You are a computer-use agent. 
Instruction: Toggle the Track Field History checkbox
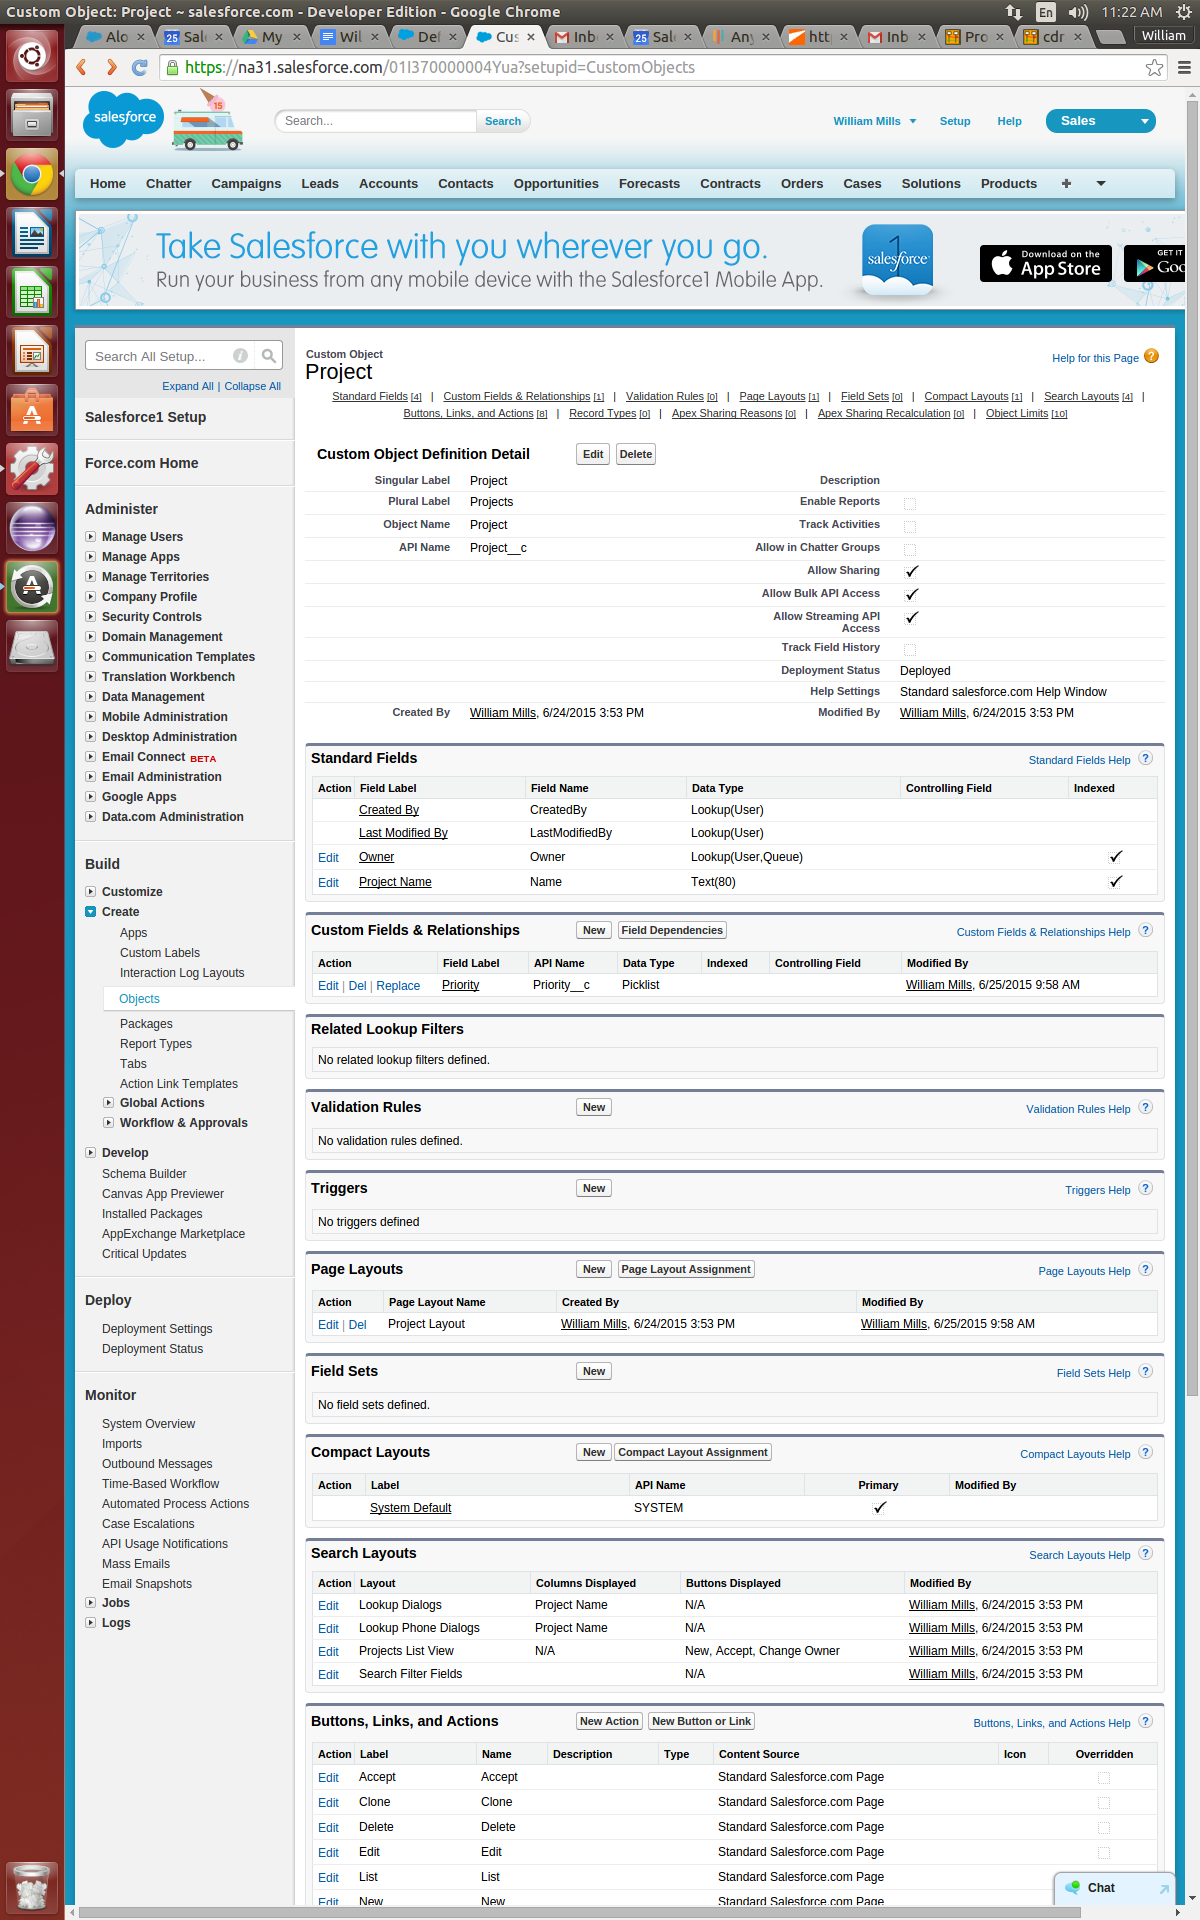(910, 650)
